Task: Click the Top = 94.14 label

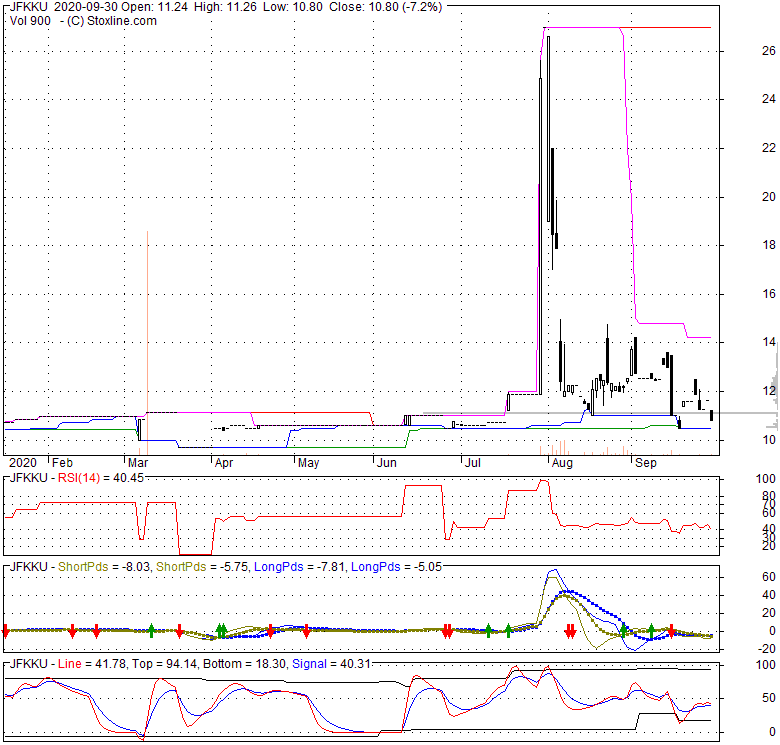Action: [x=165, y=664]
